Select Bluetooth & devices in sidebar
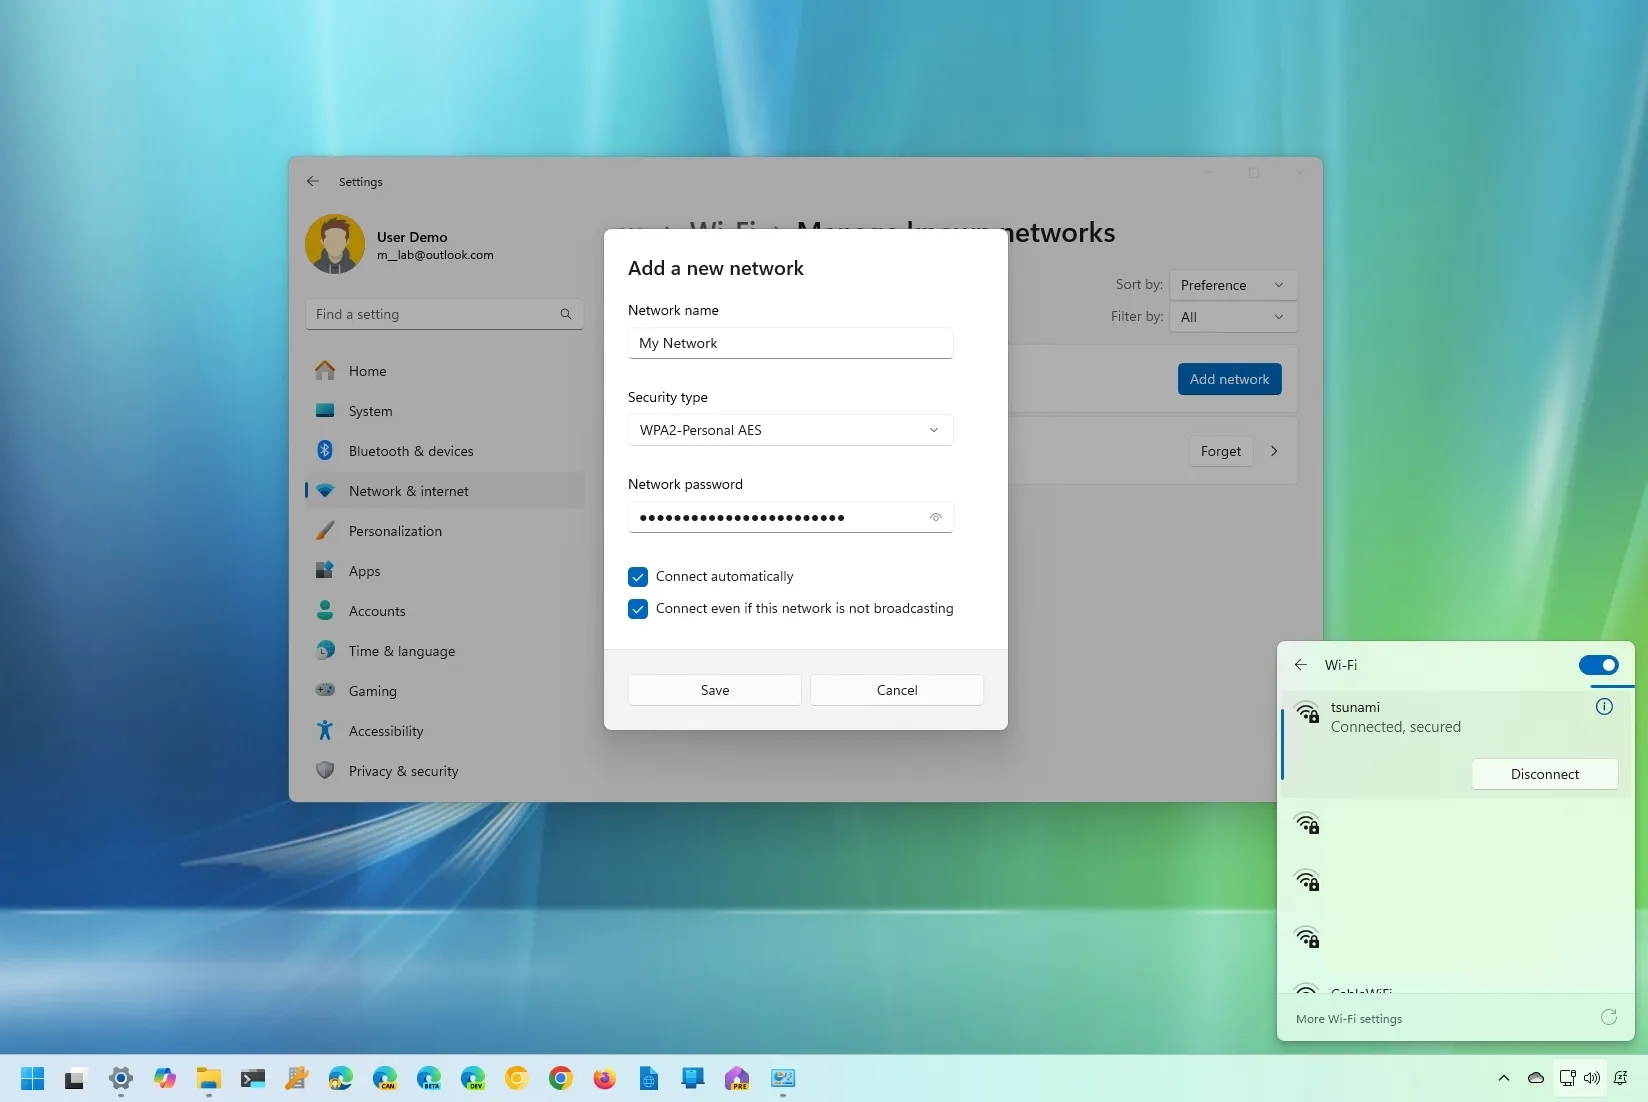The height and width of the screenshot is (1102, 1648). click(445, 451)
